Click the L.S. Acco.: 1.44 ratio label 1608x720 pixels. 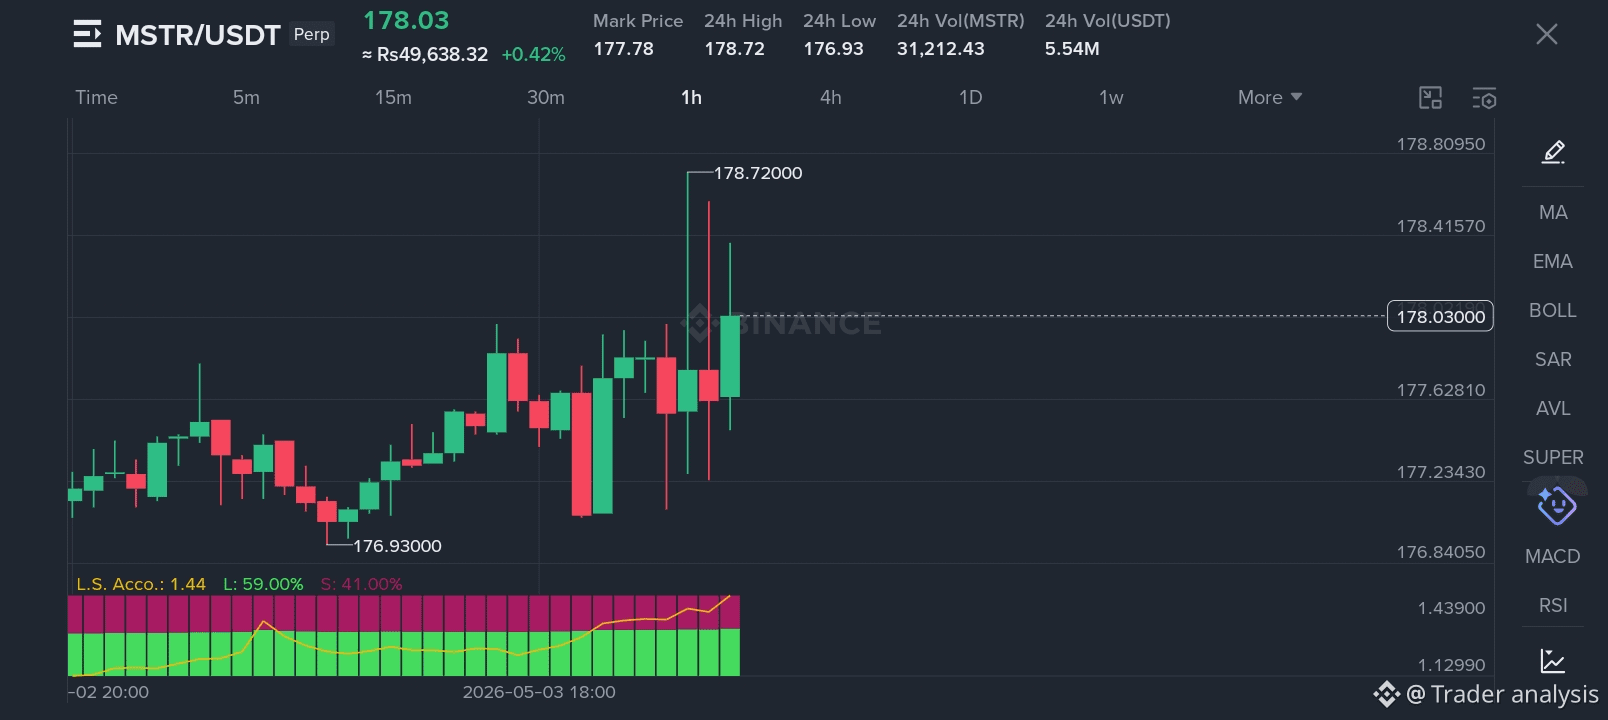point(141,584)
